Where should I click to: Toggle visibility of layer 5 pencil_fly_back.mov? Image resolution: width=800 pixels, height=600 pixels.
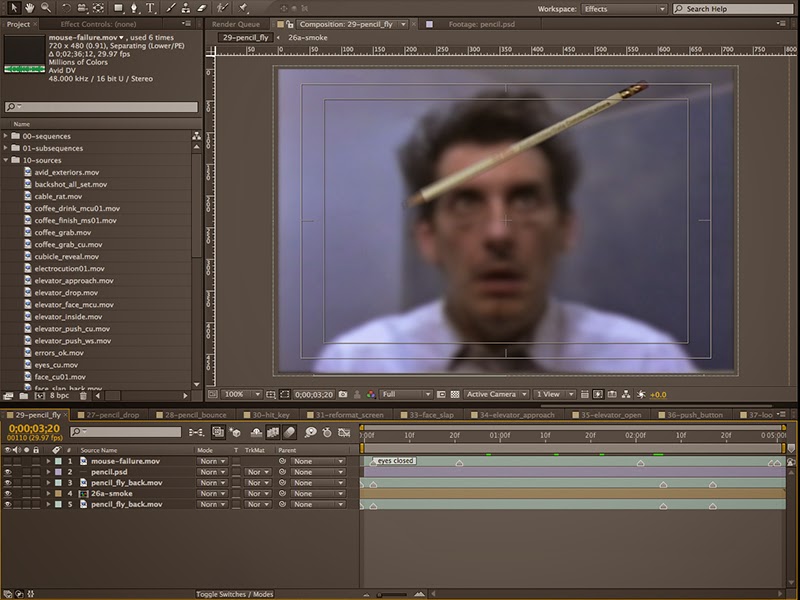click(8, 505)
